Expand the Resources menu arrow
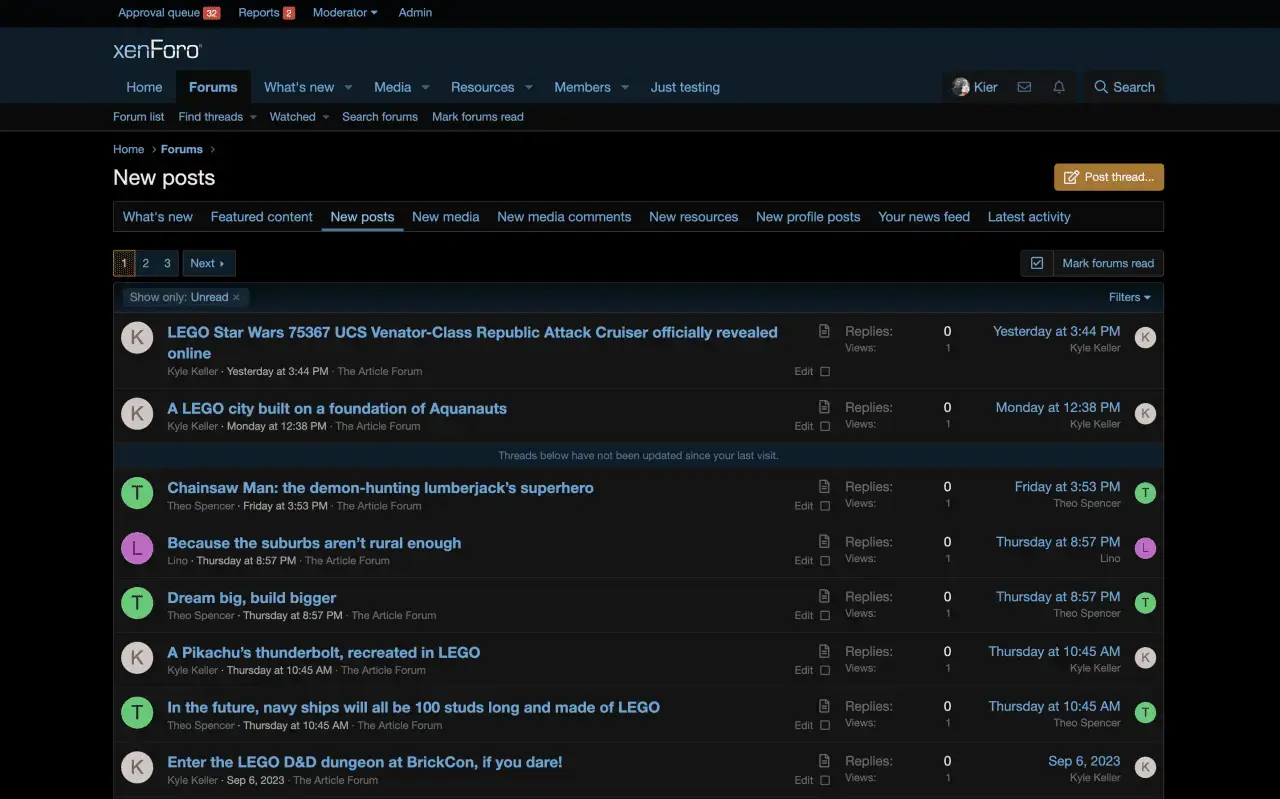This screenshot has width=1280, height=799. coord(528,87)
